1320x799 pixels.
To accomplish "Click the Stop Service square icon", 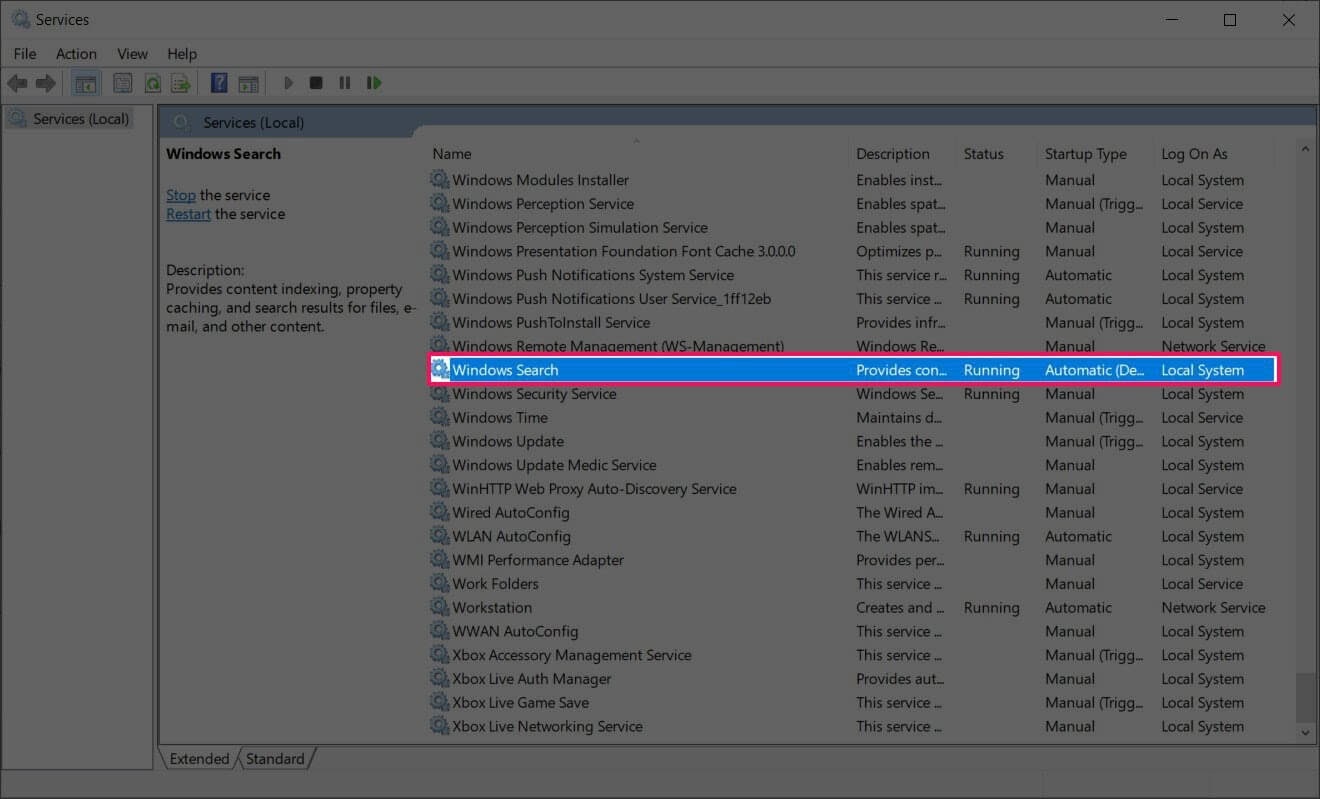I will pyautogui.click(x=316, y=83).
